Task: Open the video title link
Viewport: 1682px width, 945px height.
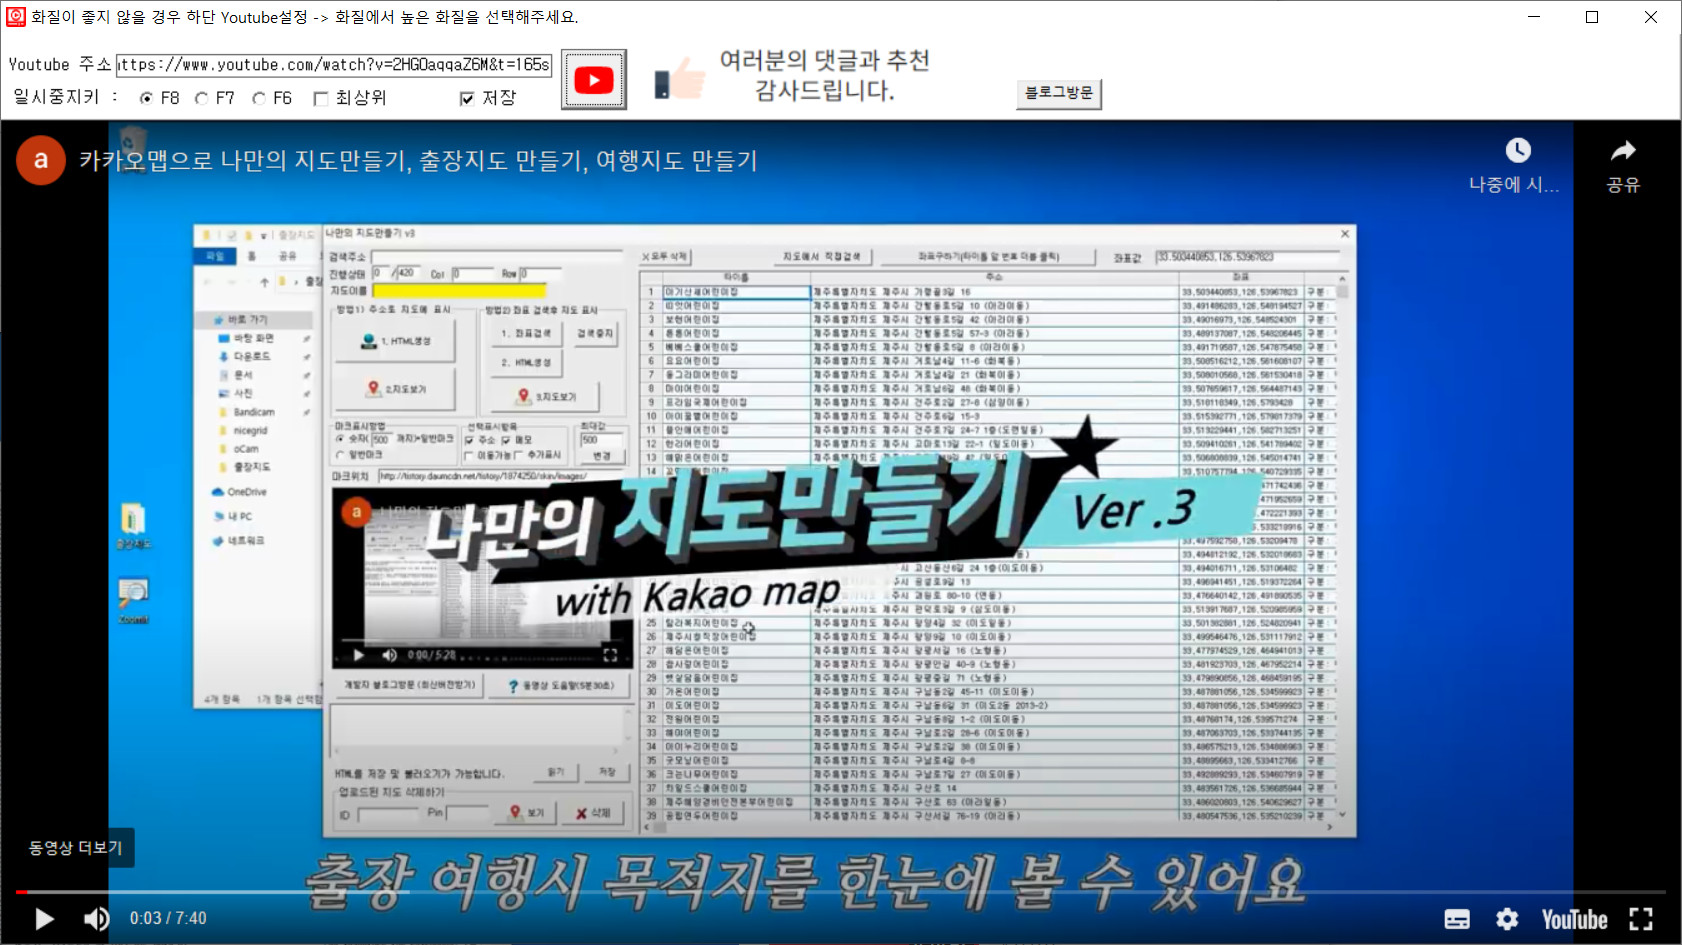Action: click(x=418, y=161)
